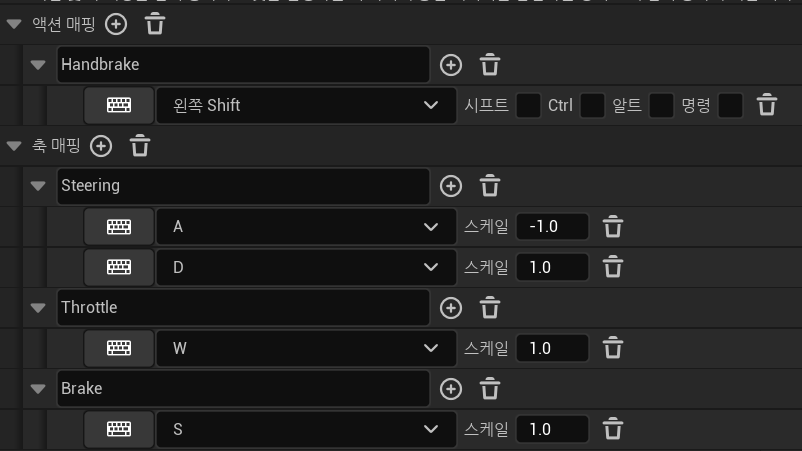Toggle the Ctrl modifier checkbox

pyautogui.click(x=592, y=105)
